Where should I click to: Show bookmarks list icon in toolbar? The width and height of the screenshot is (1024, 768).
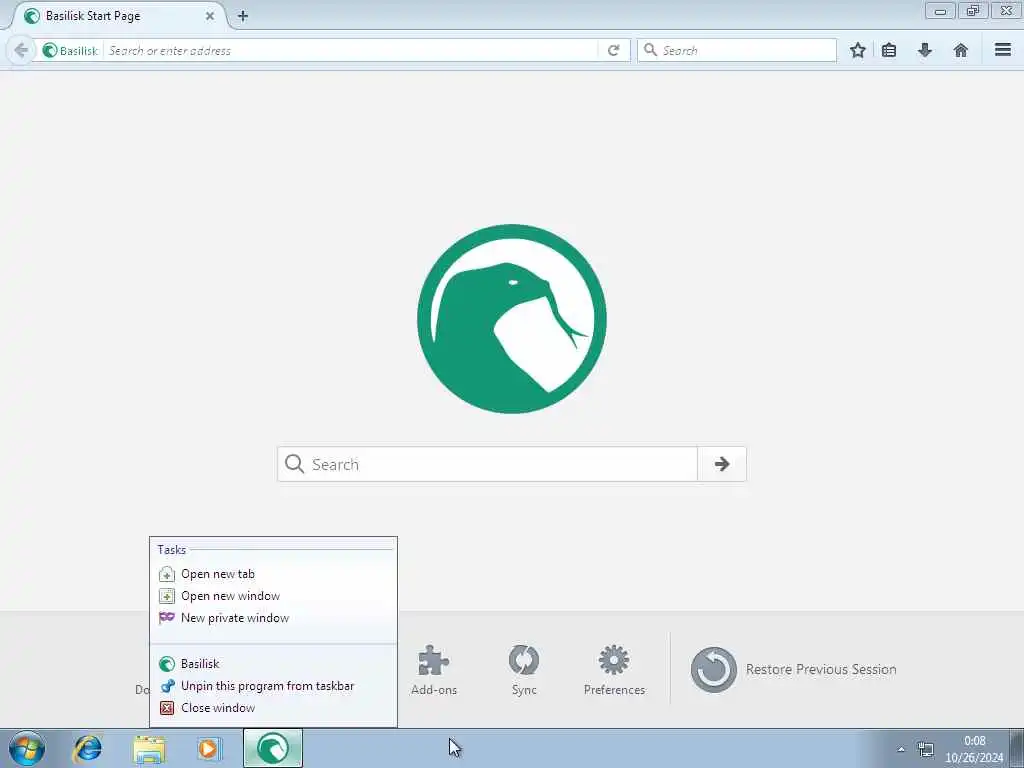coord(889,50)
